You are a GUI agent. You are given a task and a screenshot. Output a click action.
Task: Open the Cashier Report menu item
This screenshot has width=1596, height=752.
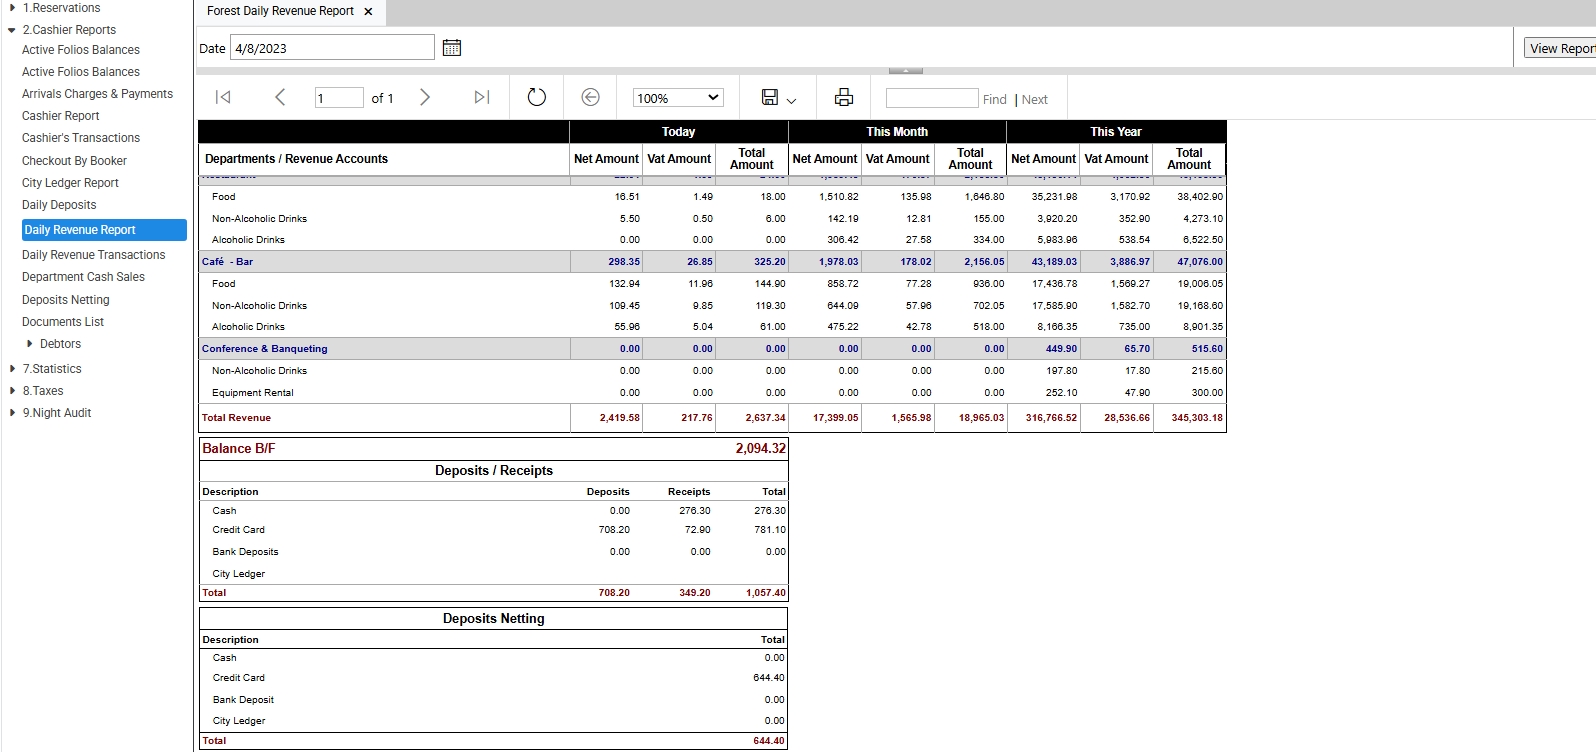coord(60,116)
